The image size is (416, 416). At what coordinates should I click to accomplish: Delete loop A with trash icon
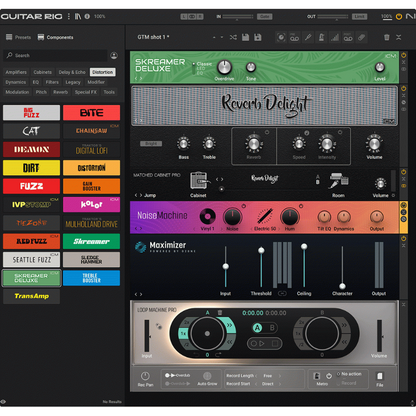tap(220, 312)
